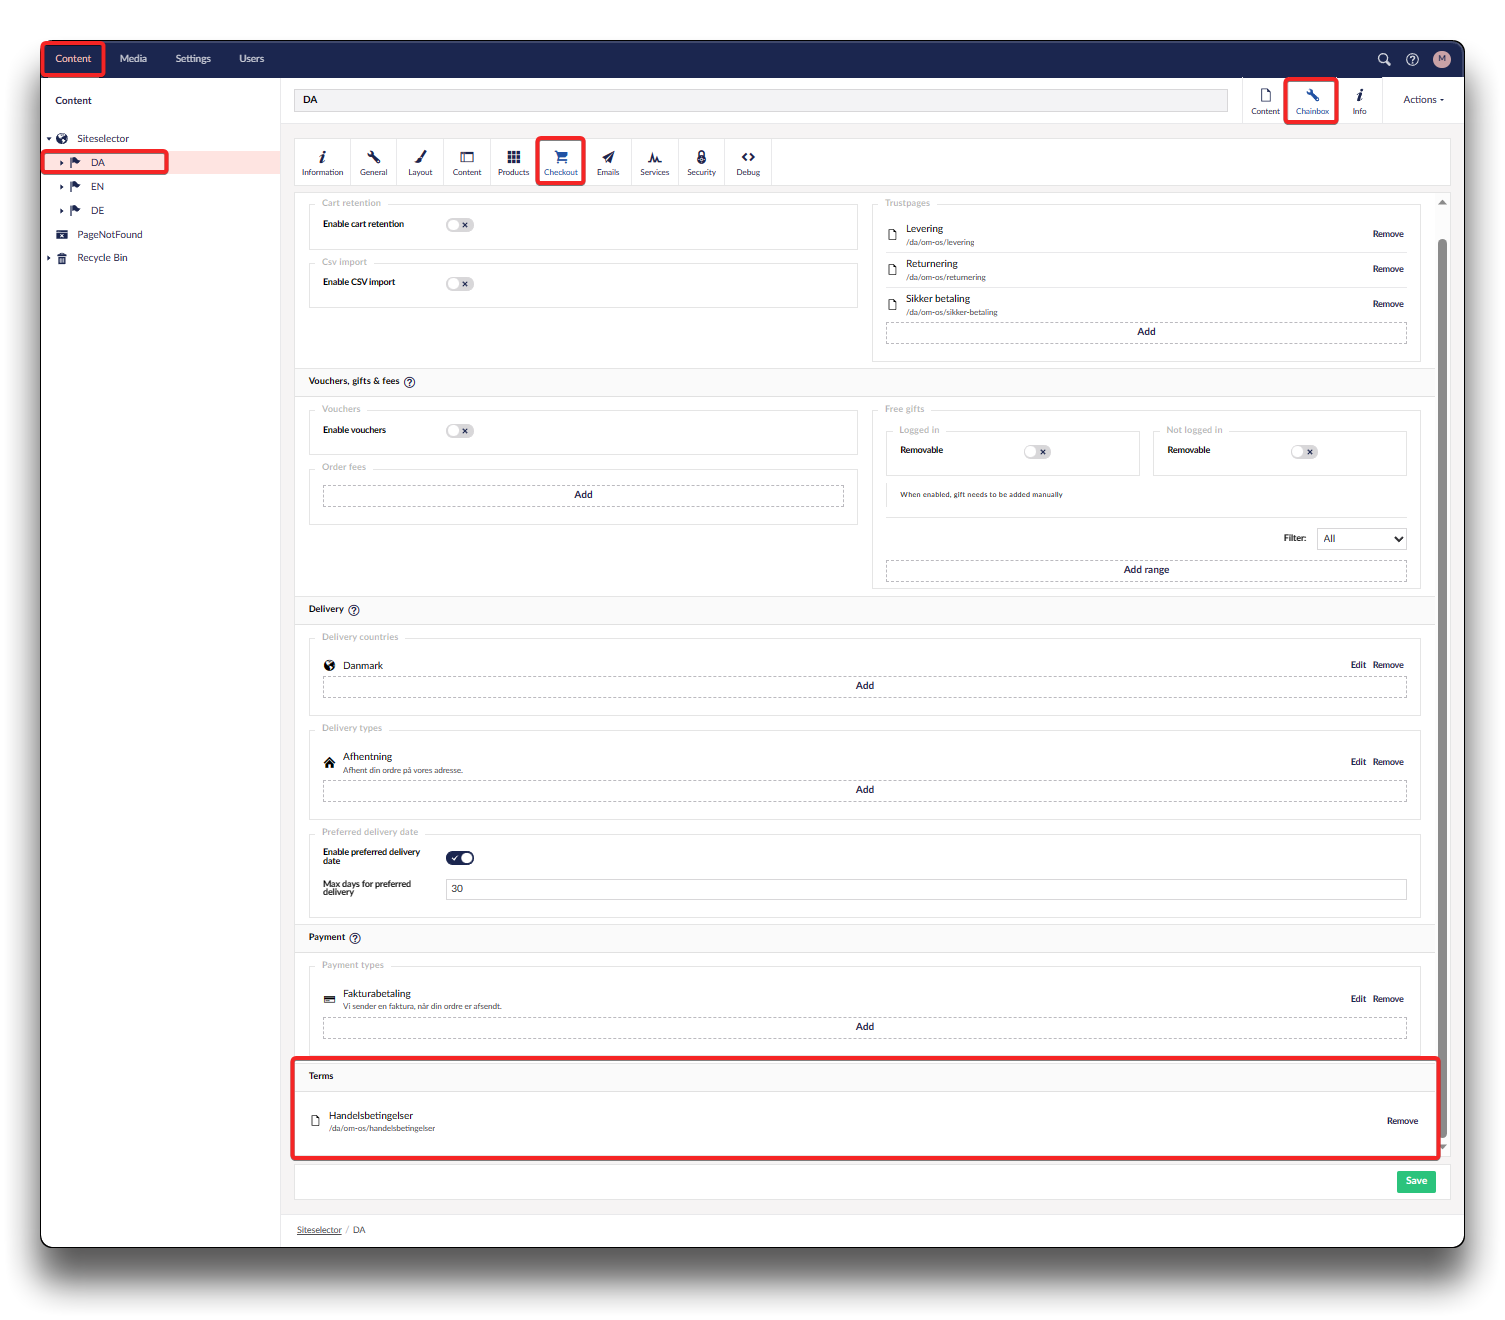Open the Chainbox wrench app

1312,100
